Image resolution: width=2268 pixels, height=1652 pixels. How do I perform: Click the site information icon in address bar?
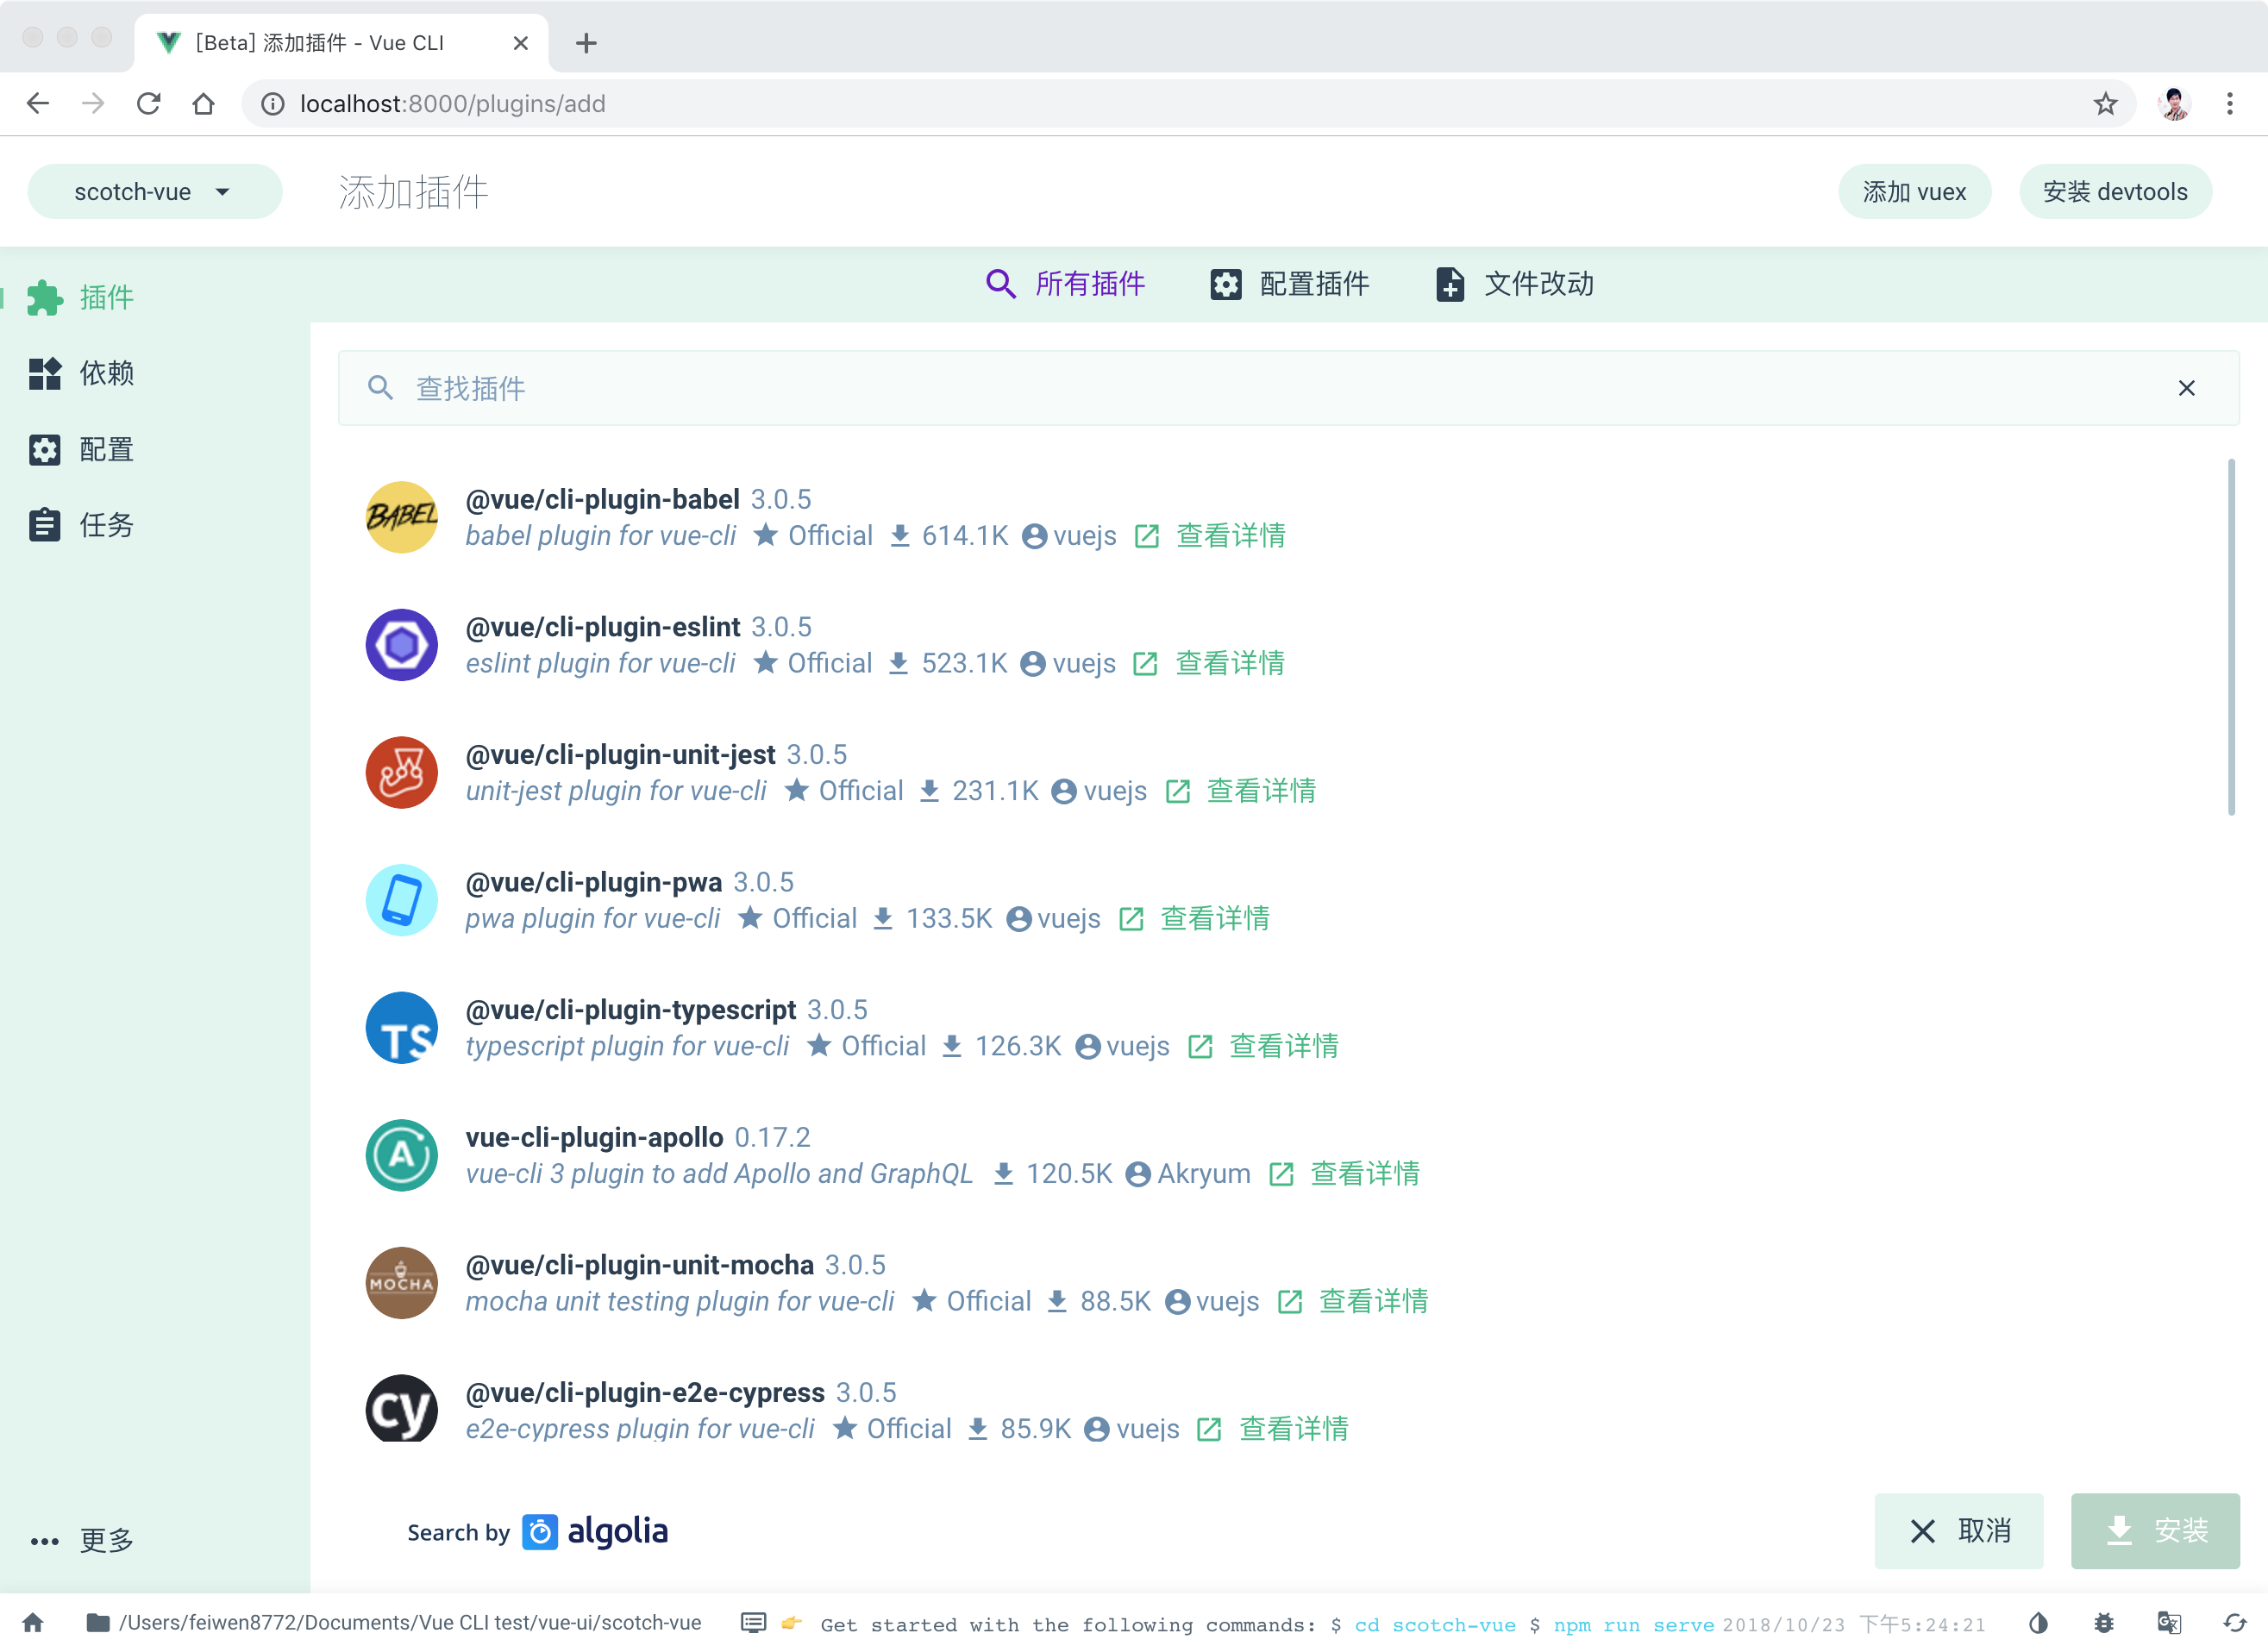click(x=273, y=103)
